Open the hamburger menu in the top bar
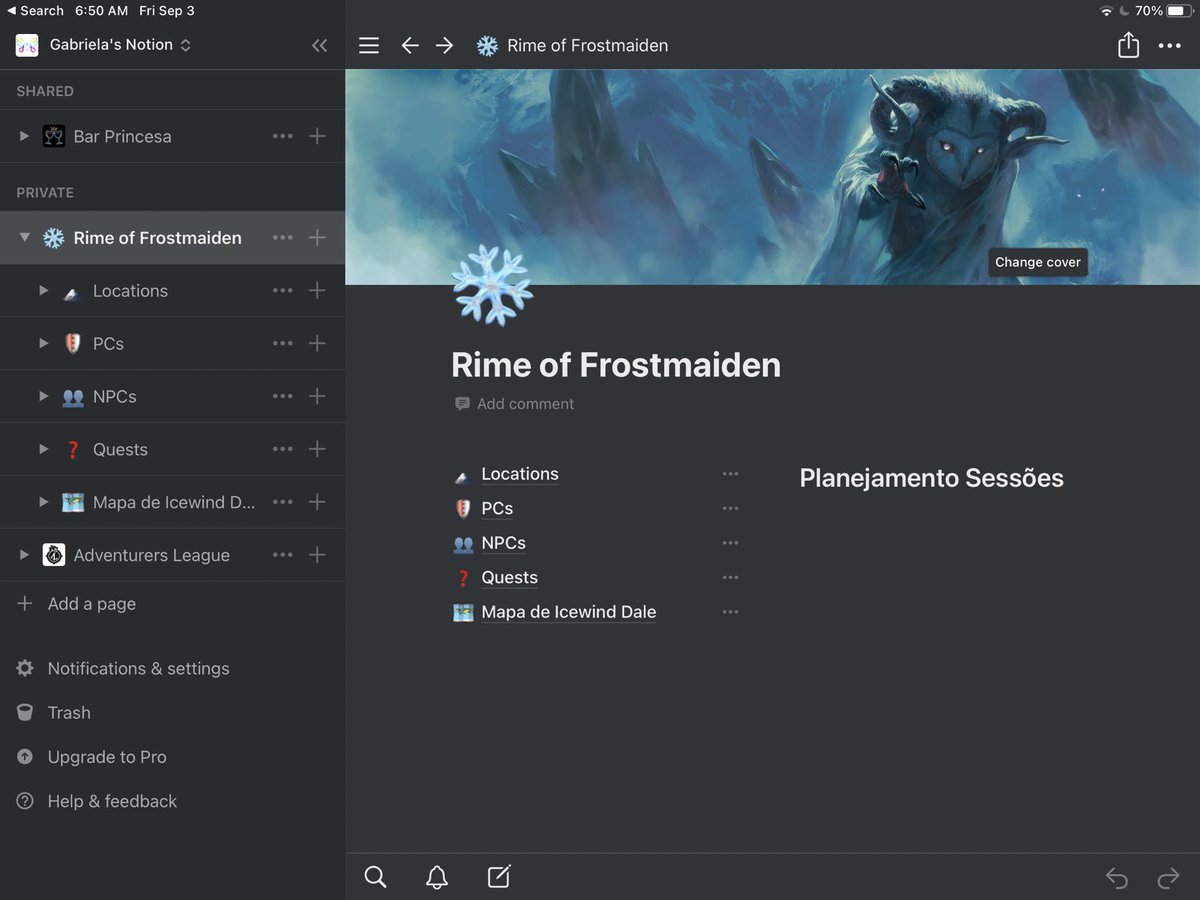Screen dimensions: 1200x900 point(369,45)
